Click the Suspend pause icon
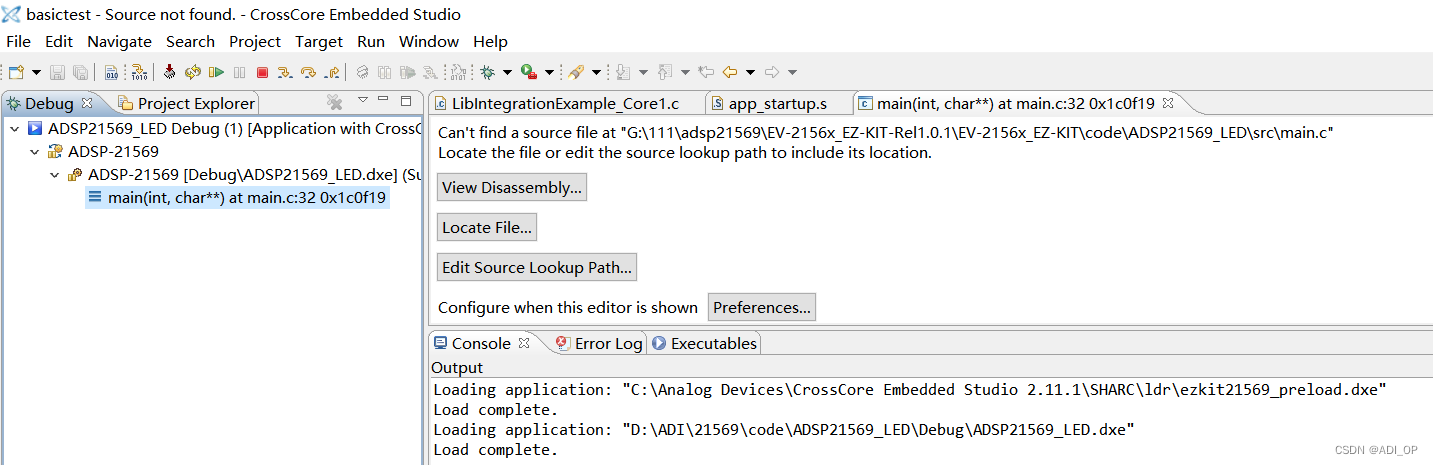 coord(239,72)
